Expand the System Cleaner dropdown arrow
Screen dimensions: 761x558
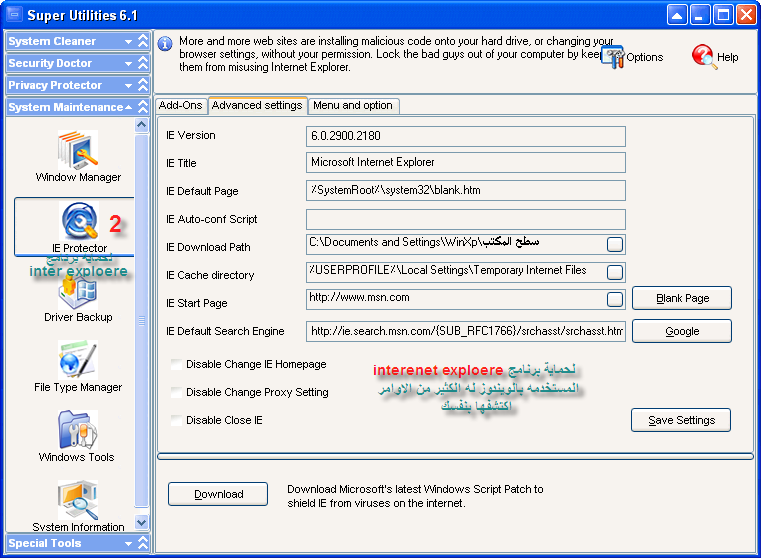pos(128,42)
